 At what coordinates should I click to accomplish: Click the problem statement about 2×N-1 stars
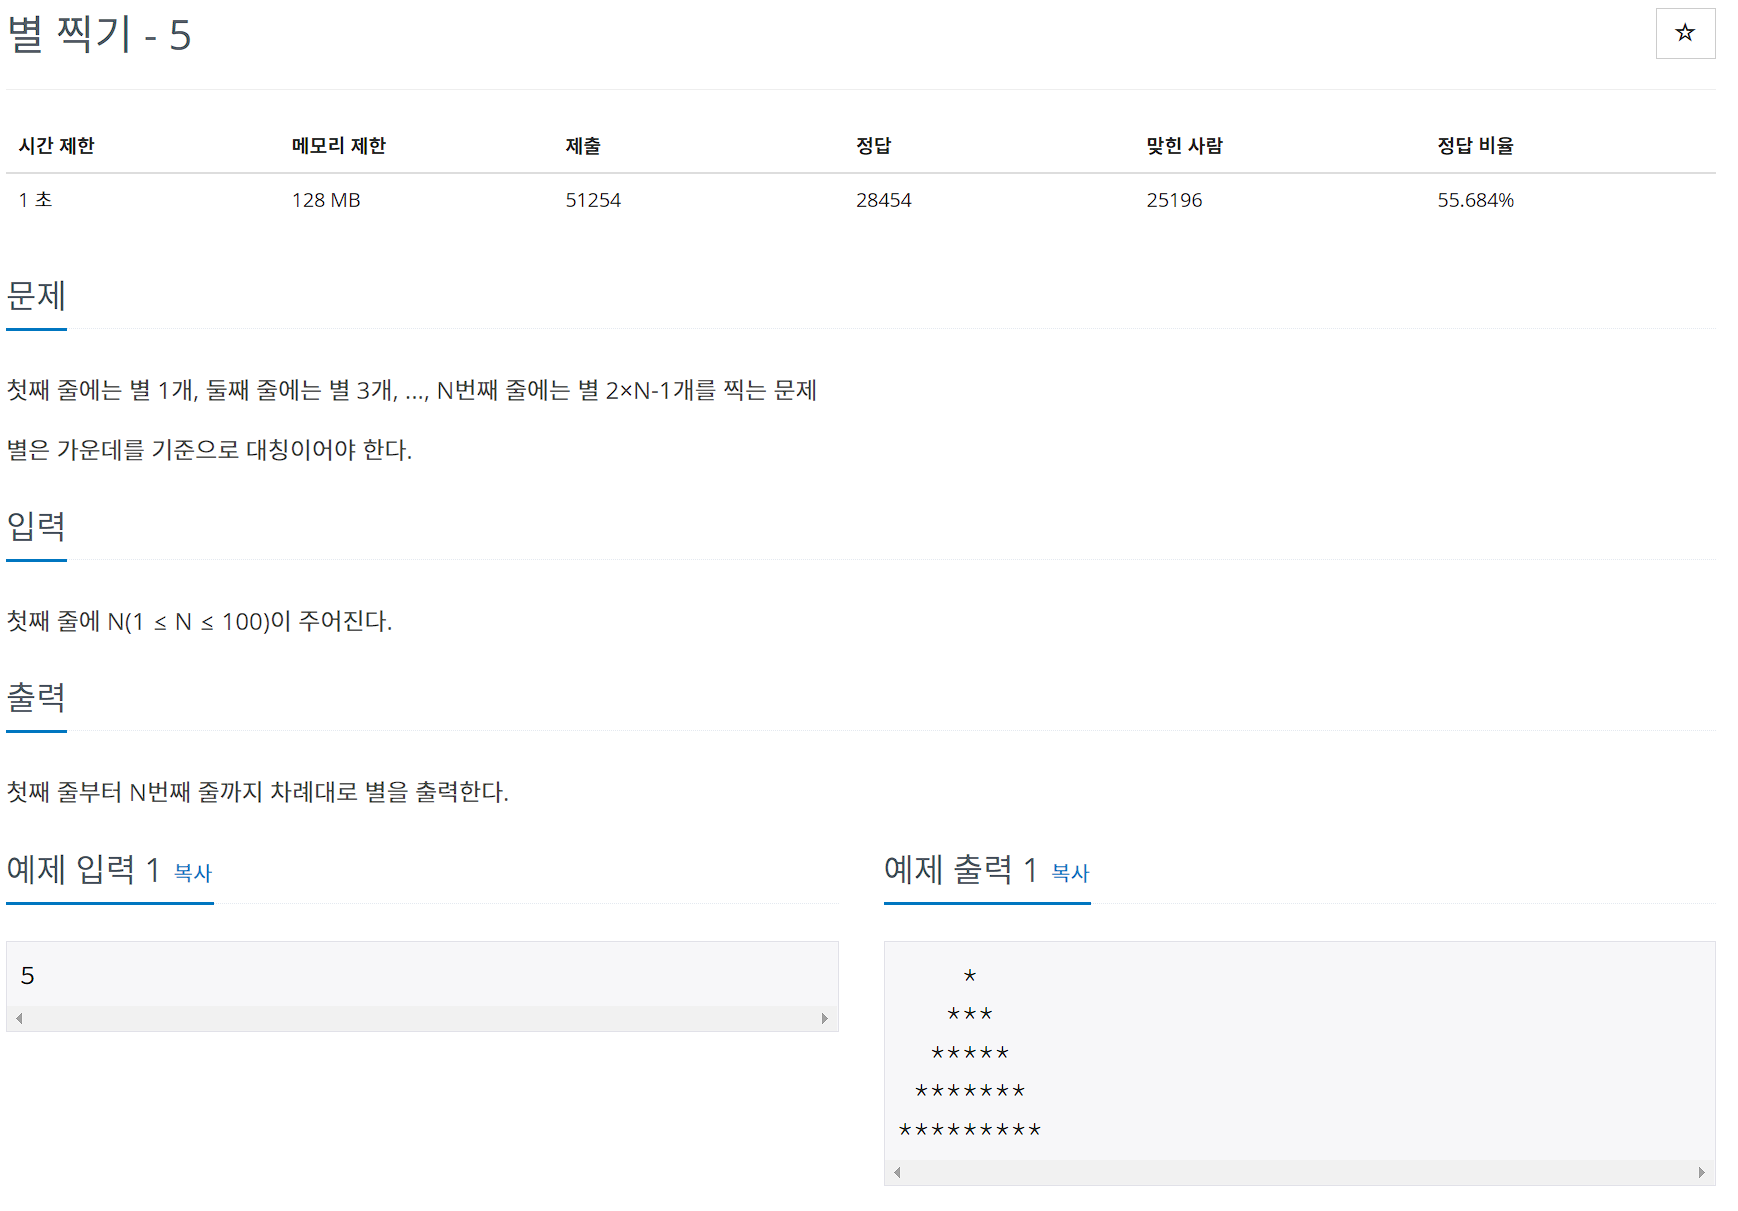pyautogui.click(x=412, y=390)
